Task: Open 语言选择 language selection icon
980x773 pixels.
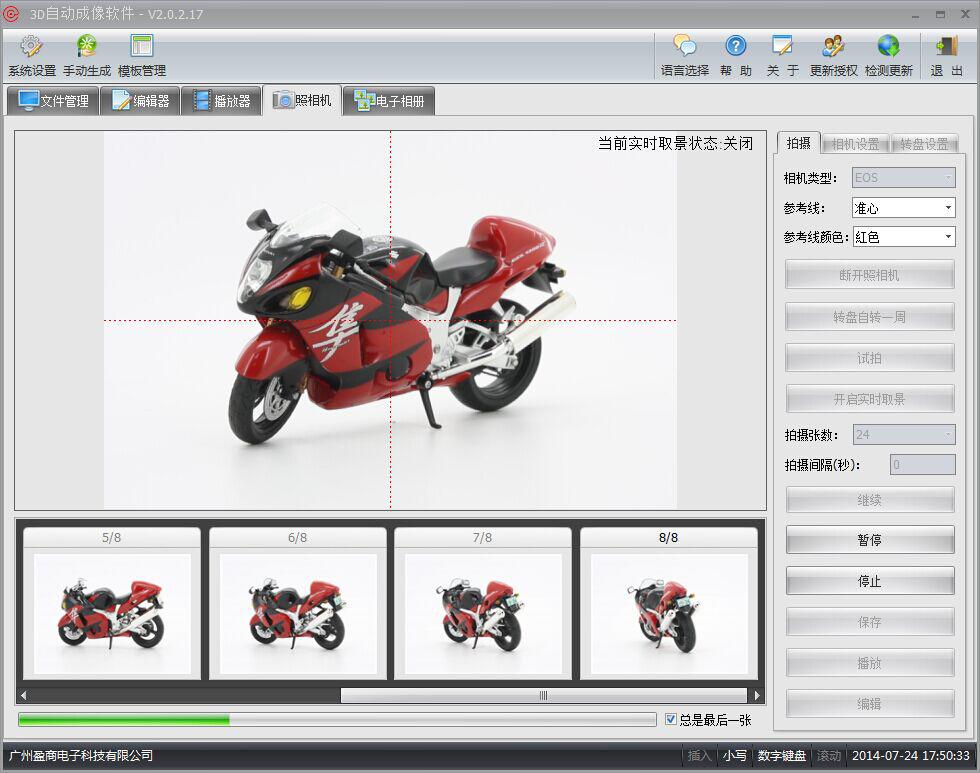Action: pos(685,47)
